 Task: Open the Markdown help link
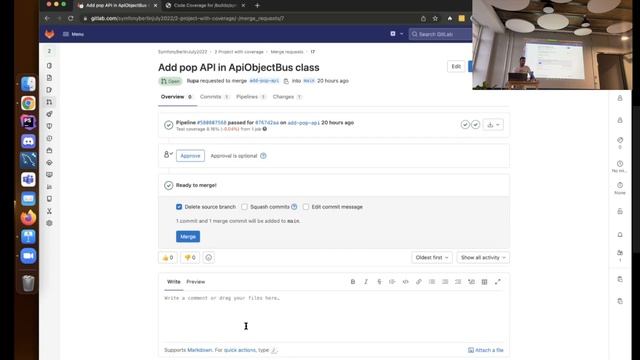(200, 350)
